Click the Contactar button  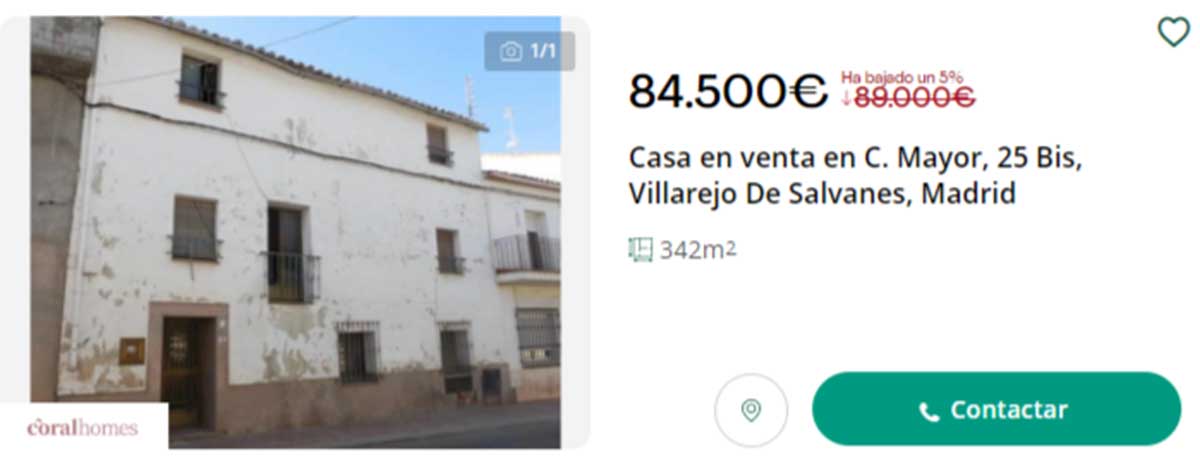(996, 409)
